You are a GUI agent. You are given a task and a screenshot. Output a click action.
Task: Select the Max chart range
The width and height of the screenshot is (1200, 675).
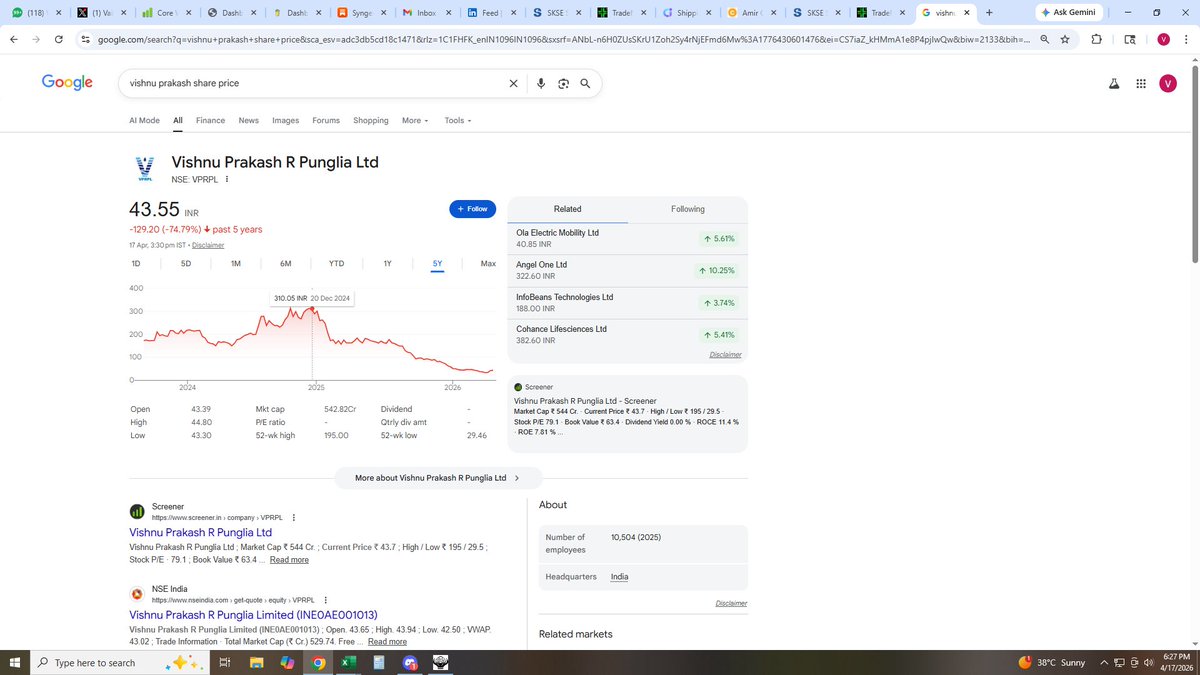click(x=488, y=263)
